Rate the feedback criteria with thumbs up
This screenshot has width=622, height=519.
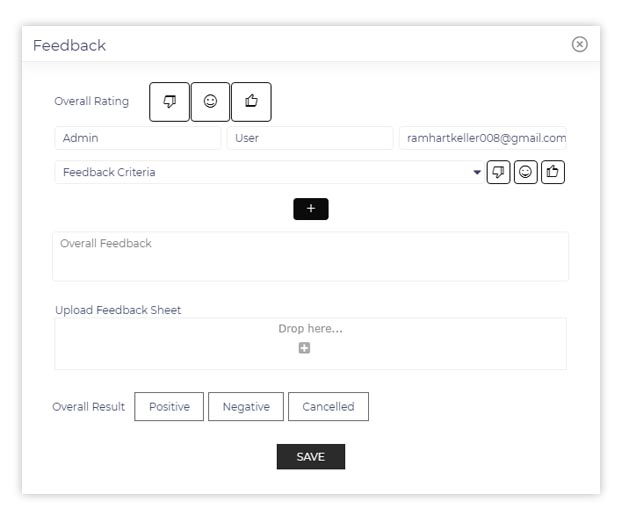(553, 172)
